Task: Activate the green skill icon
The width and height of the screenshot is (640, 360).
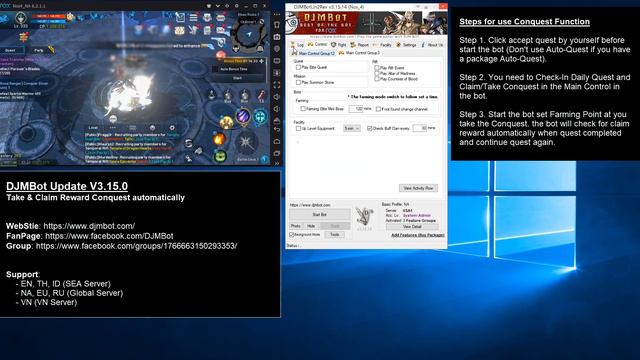Action: (x=220, y=156)
